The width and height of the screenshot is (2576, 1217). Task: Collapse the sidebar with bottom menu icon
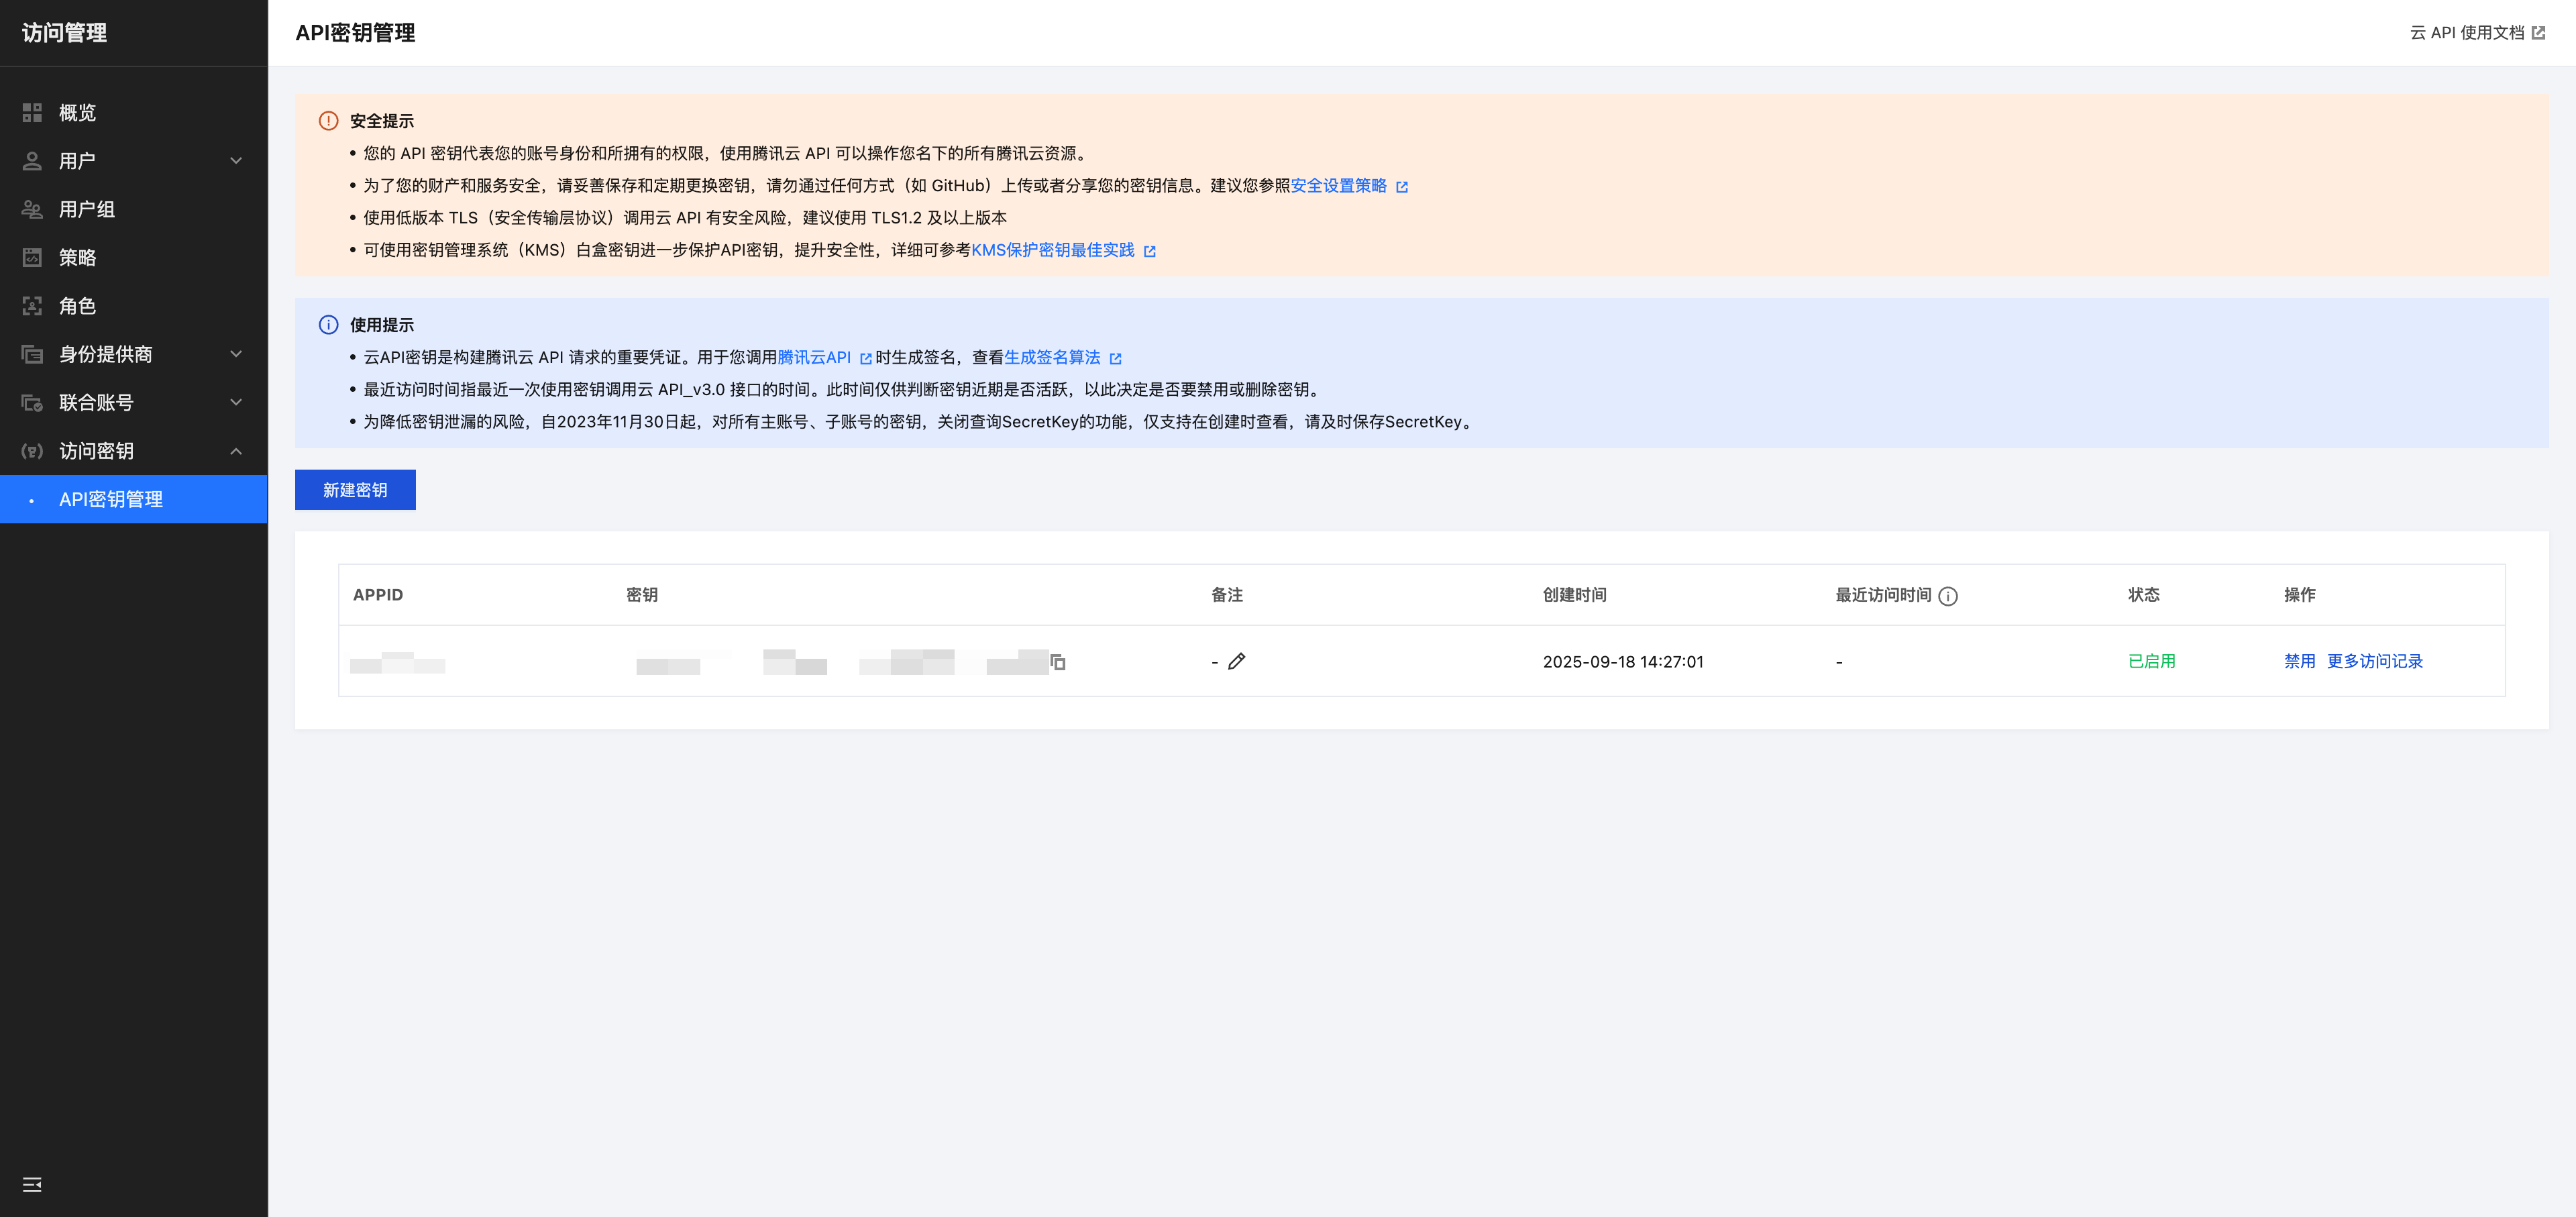32,1184
